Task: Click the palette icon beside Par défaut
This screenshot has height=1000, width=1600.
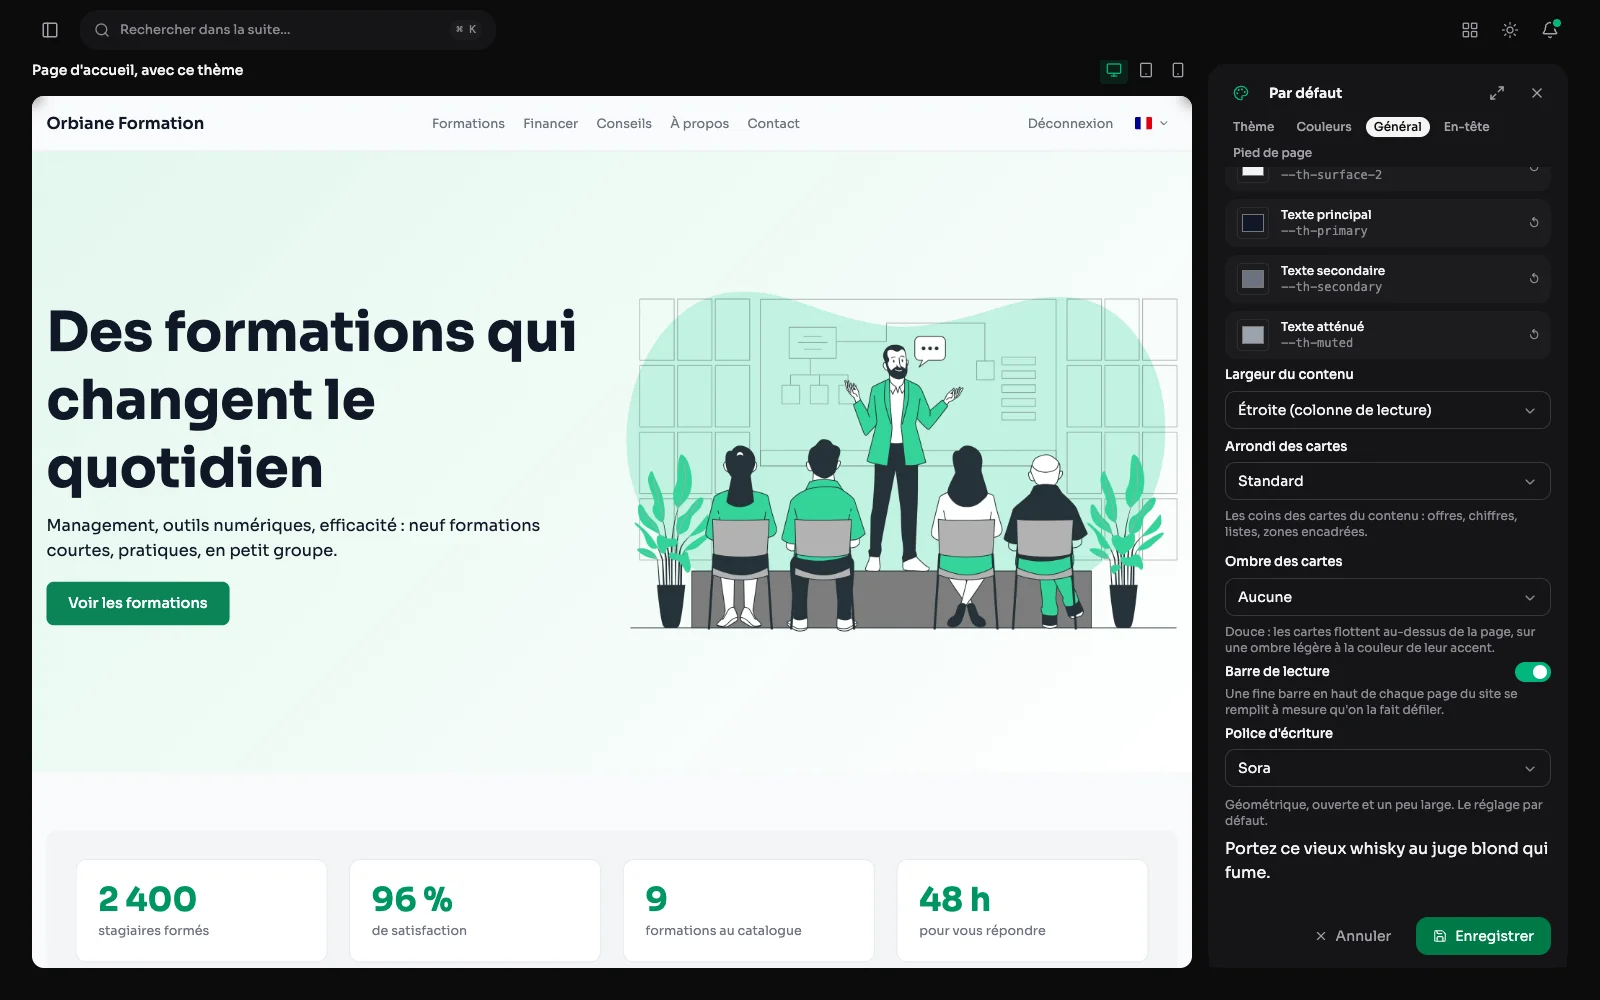Action: coord(1241,93)
